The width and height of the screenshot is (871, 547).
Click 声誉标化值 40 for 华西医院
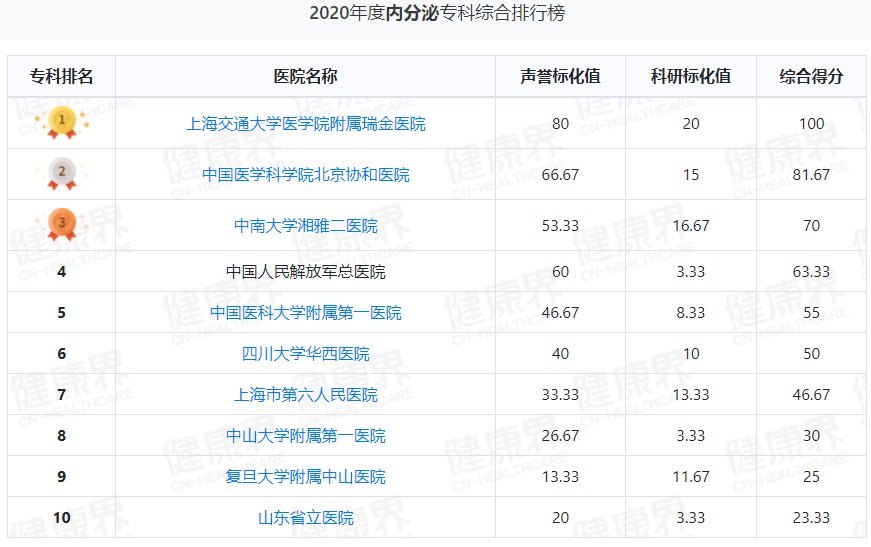[x=560, y=354]
